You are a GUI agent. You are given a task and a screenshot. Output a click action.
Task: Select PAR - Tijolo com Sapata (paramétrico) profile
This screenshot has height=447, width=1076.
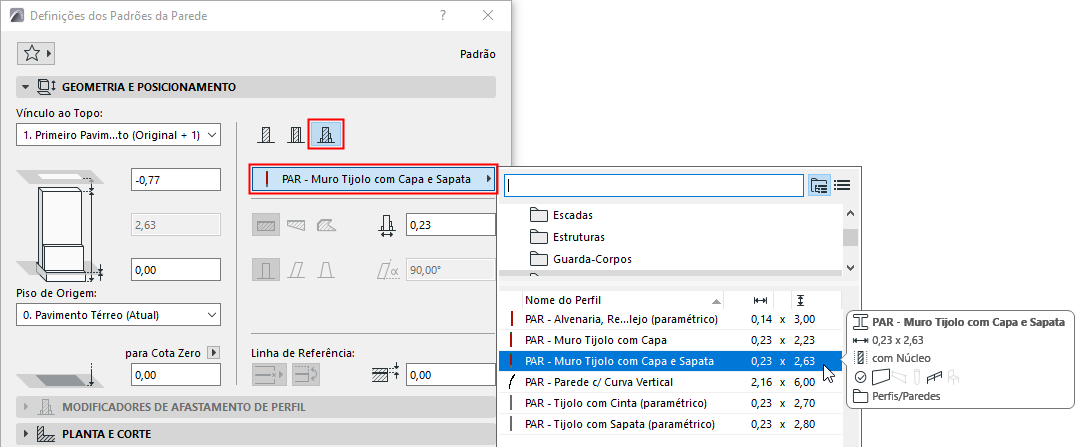(670, 424)
